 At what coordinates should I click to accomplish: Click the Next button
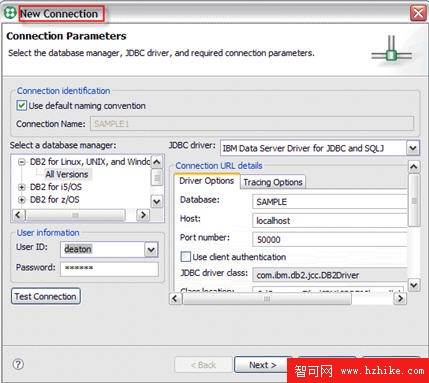(x=262, y=365)
